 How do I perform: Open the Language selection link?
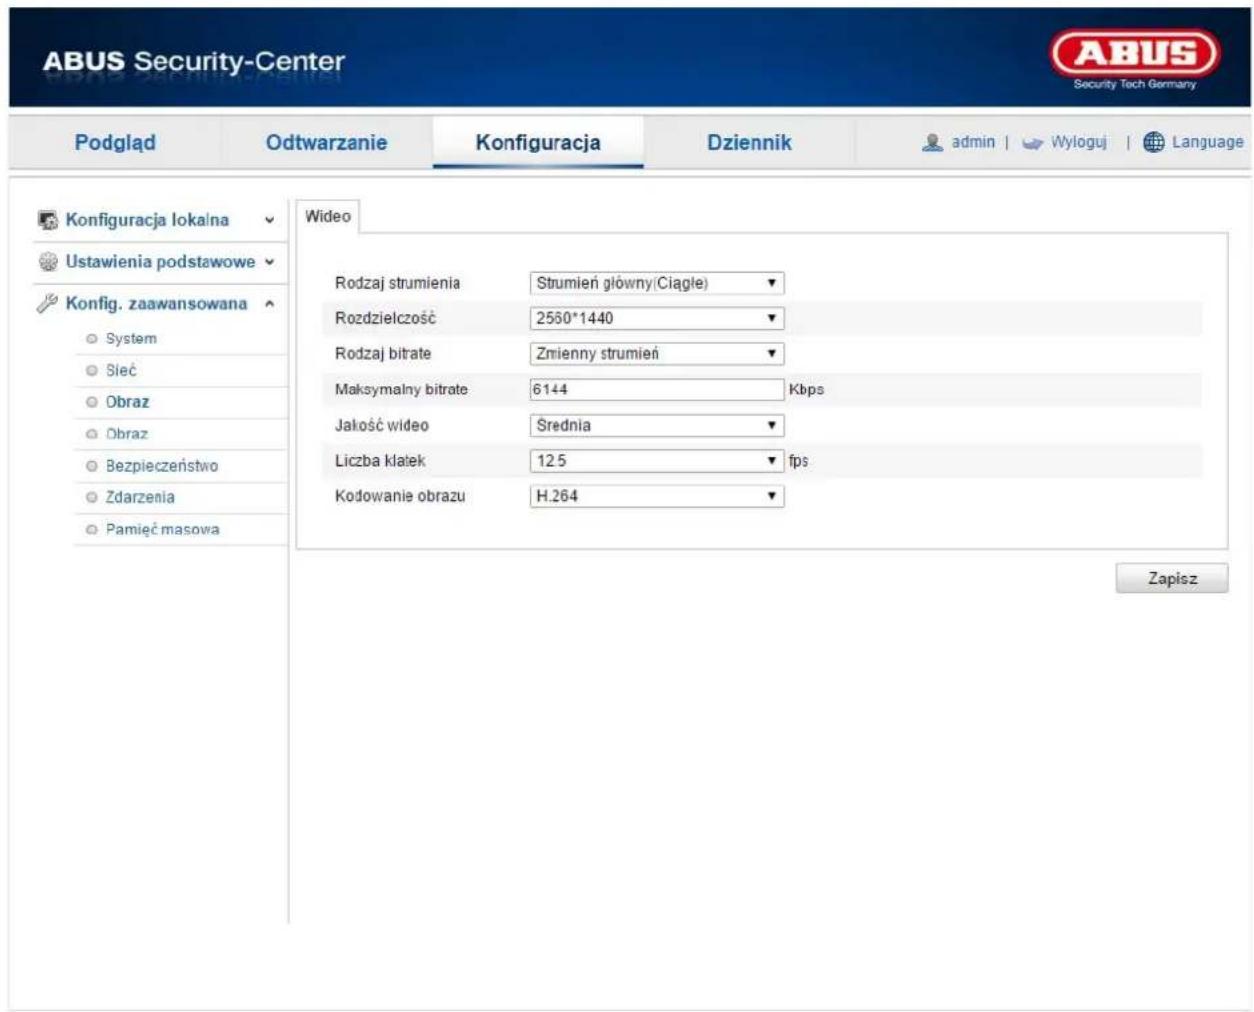point(1208,142)
